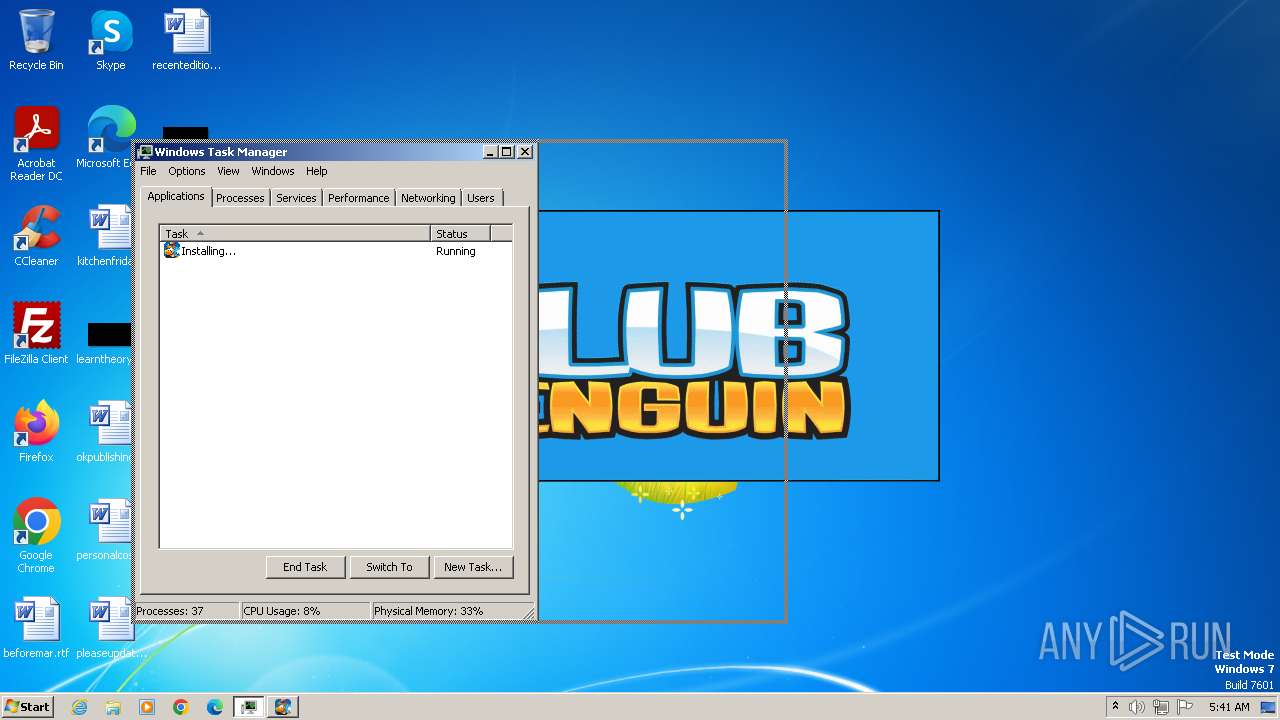Sort by the Task column header
1280x720 pixels.
[x=295, y=233]
